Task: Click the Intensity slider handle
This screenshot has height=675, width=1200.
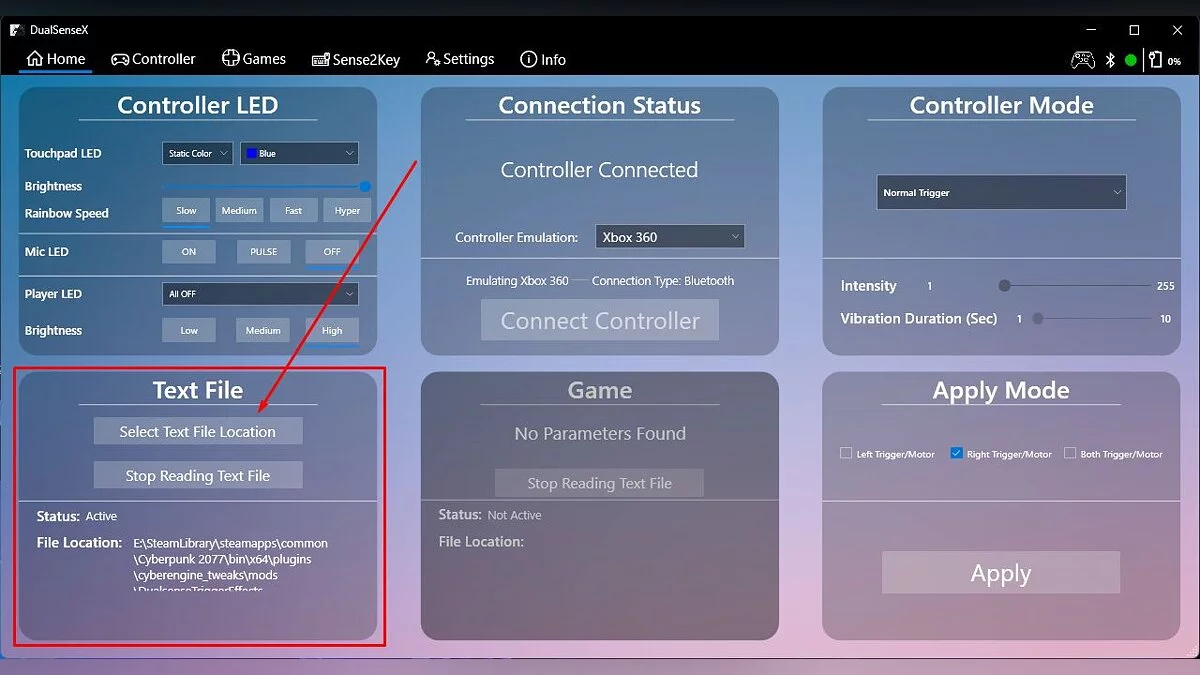Action: click(1005, 286)
